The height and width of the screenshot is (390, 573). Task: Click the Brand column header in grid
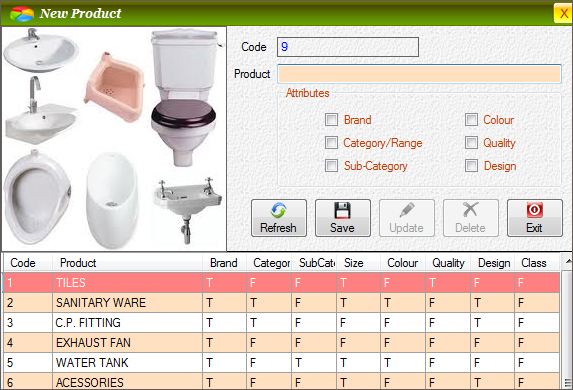point(224,263)
